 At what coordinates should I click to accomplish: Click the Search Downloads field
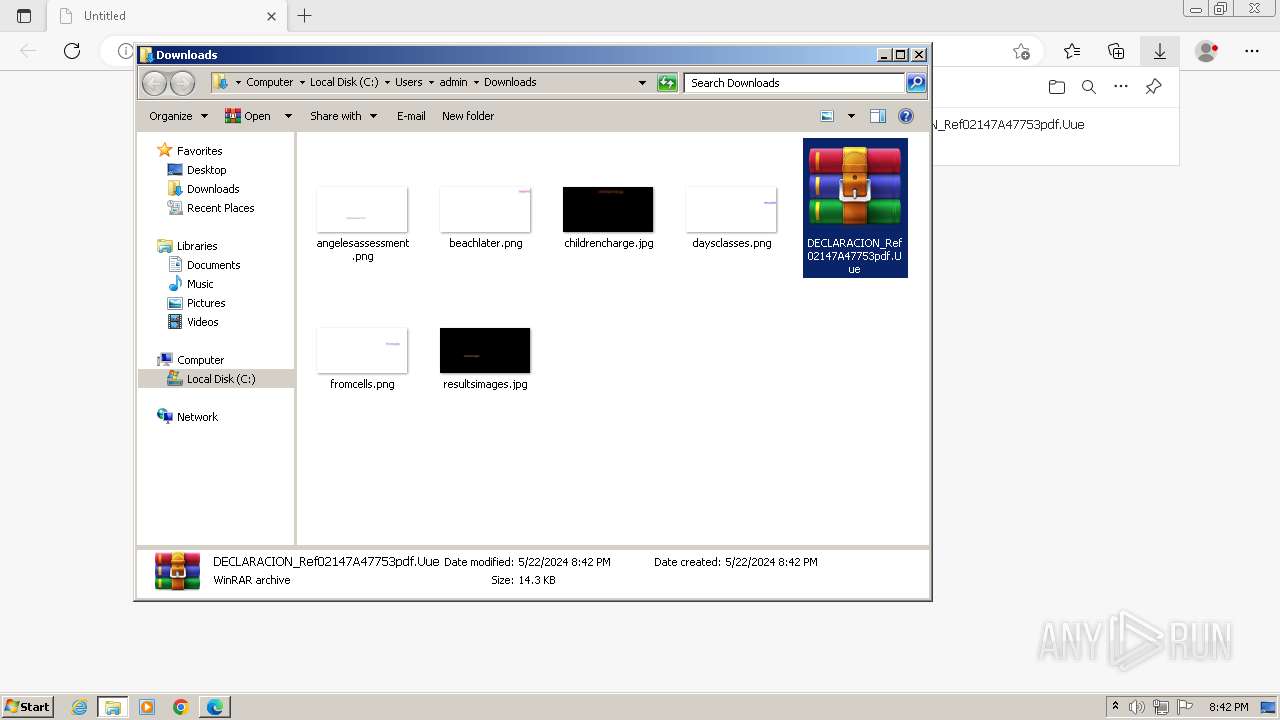[x=794, y=83]
